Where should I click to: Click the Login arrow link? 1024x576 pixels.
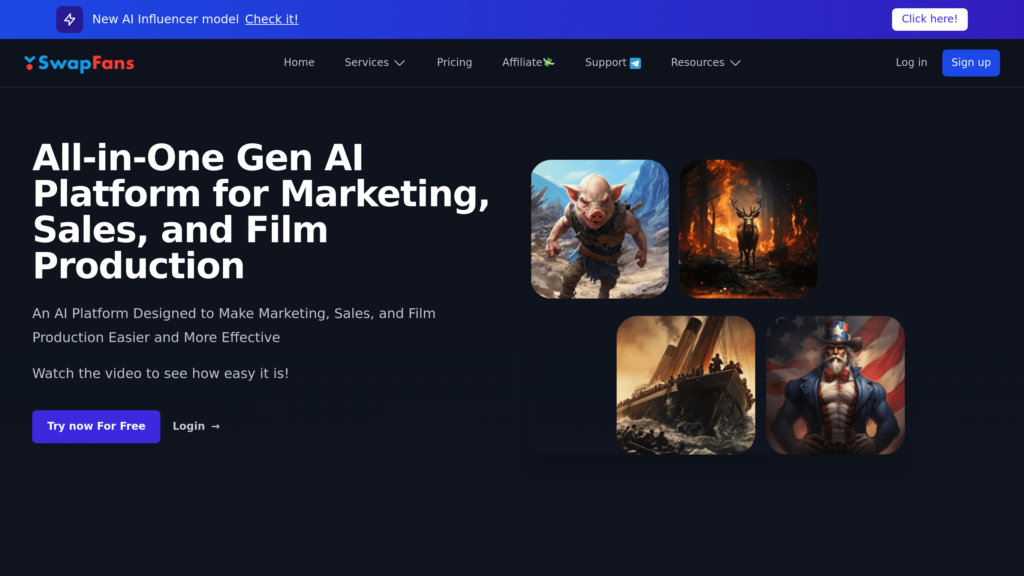click(196, 426)
